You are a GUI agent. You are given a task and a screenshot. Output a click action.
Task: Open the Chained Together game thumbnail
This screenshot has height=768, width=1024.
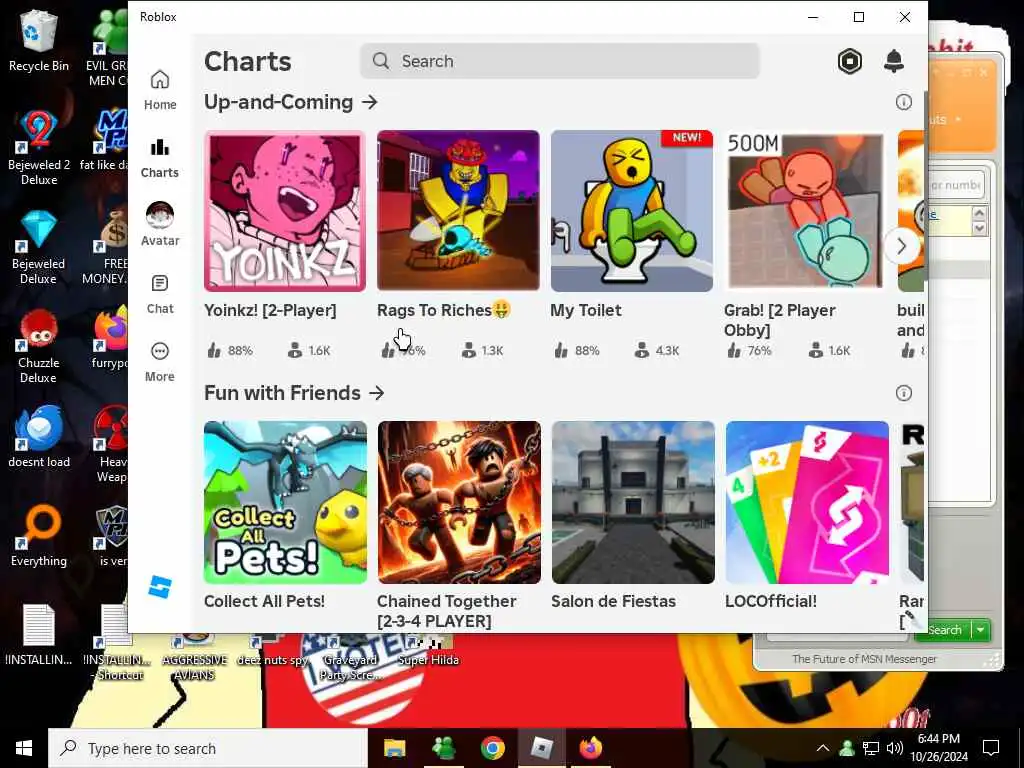[x=459, y=502]
